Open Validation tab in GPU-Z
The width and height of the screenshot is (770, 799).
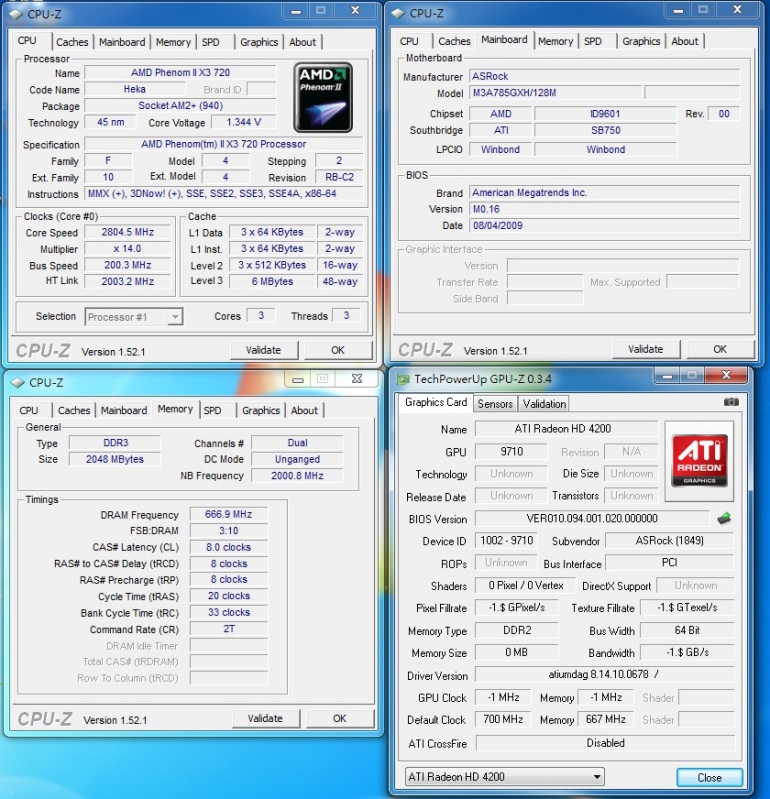[544, 404]
